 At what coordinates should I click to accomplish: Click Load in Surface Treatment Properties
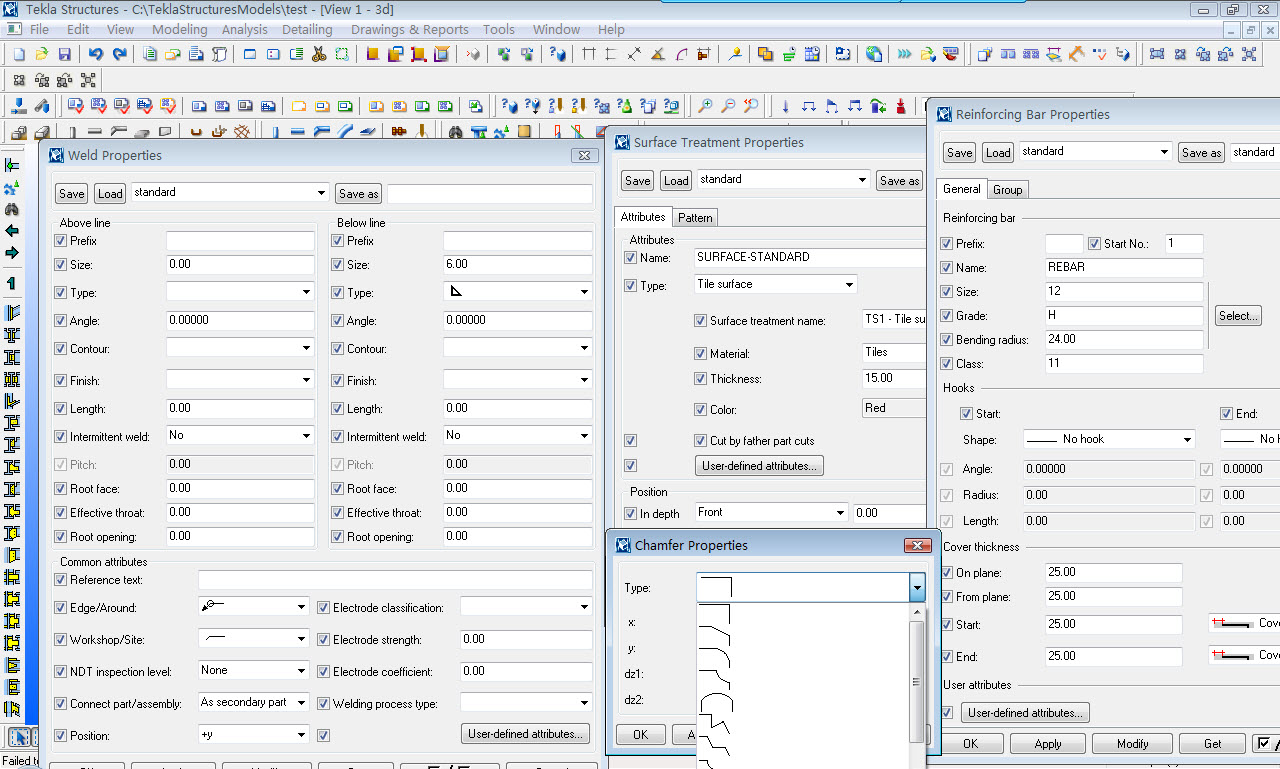point(676,181)
